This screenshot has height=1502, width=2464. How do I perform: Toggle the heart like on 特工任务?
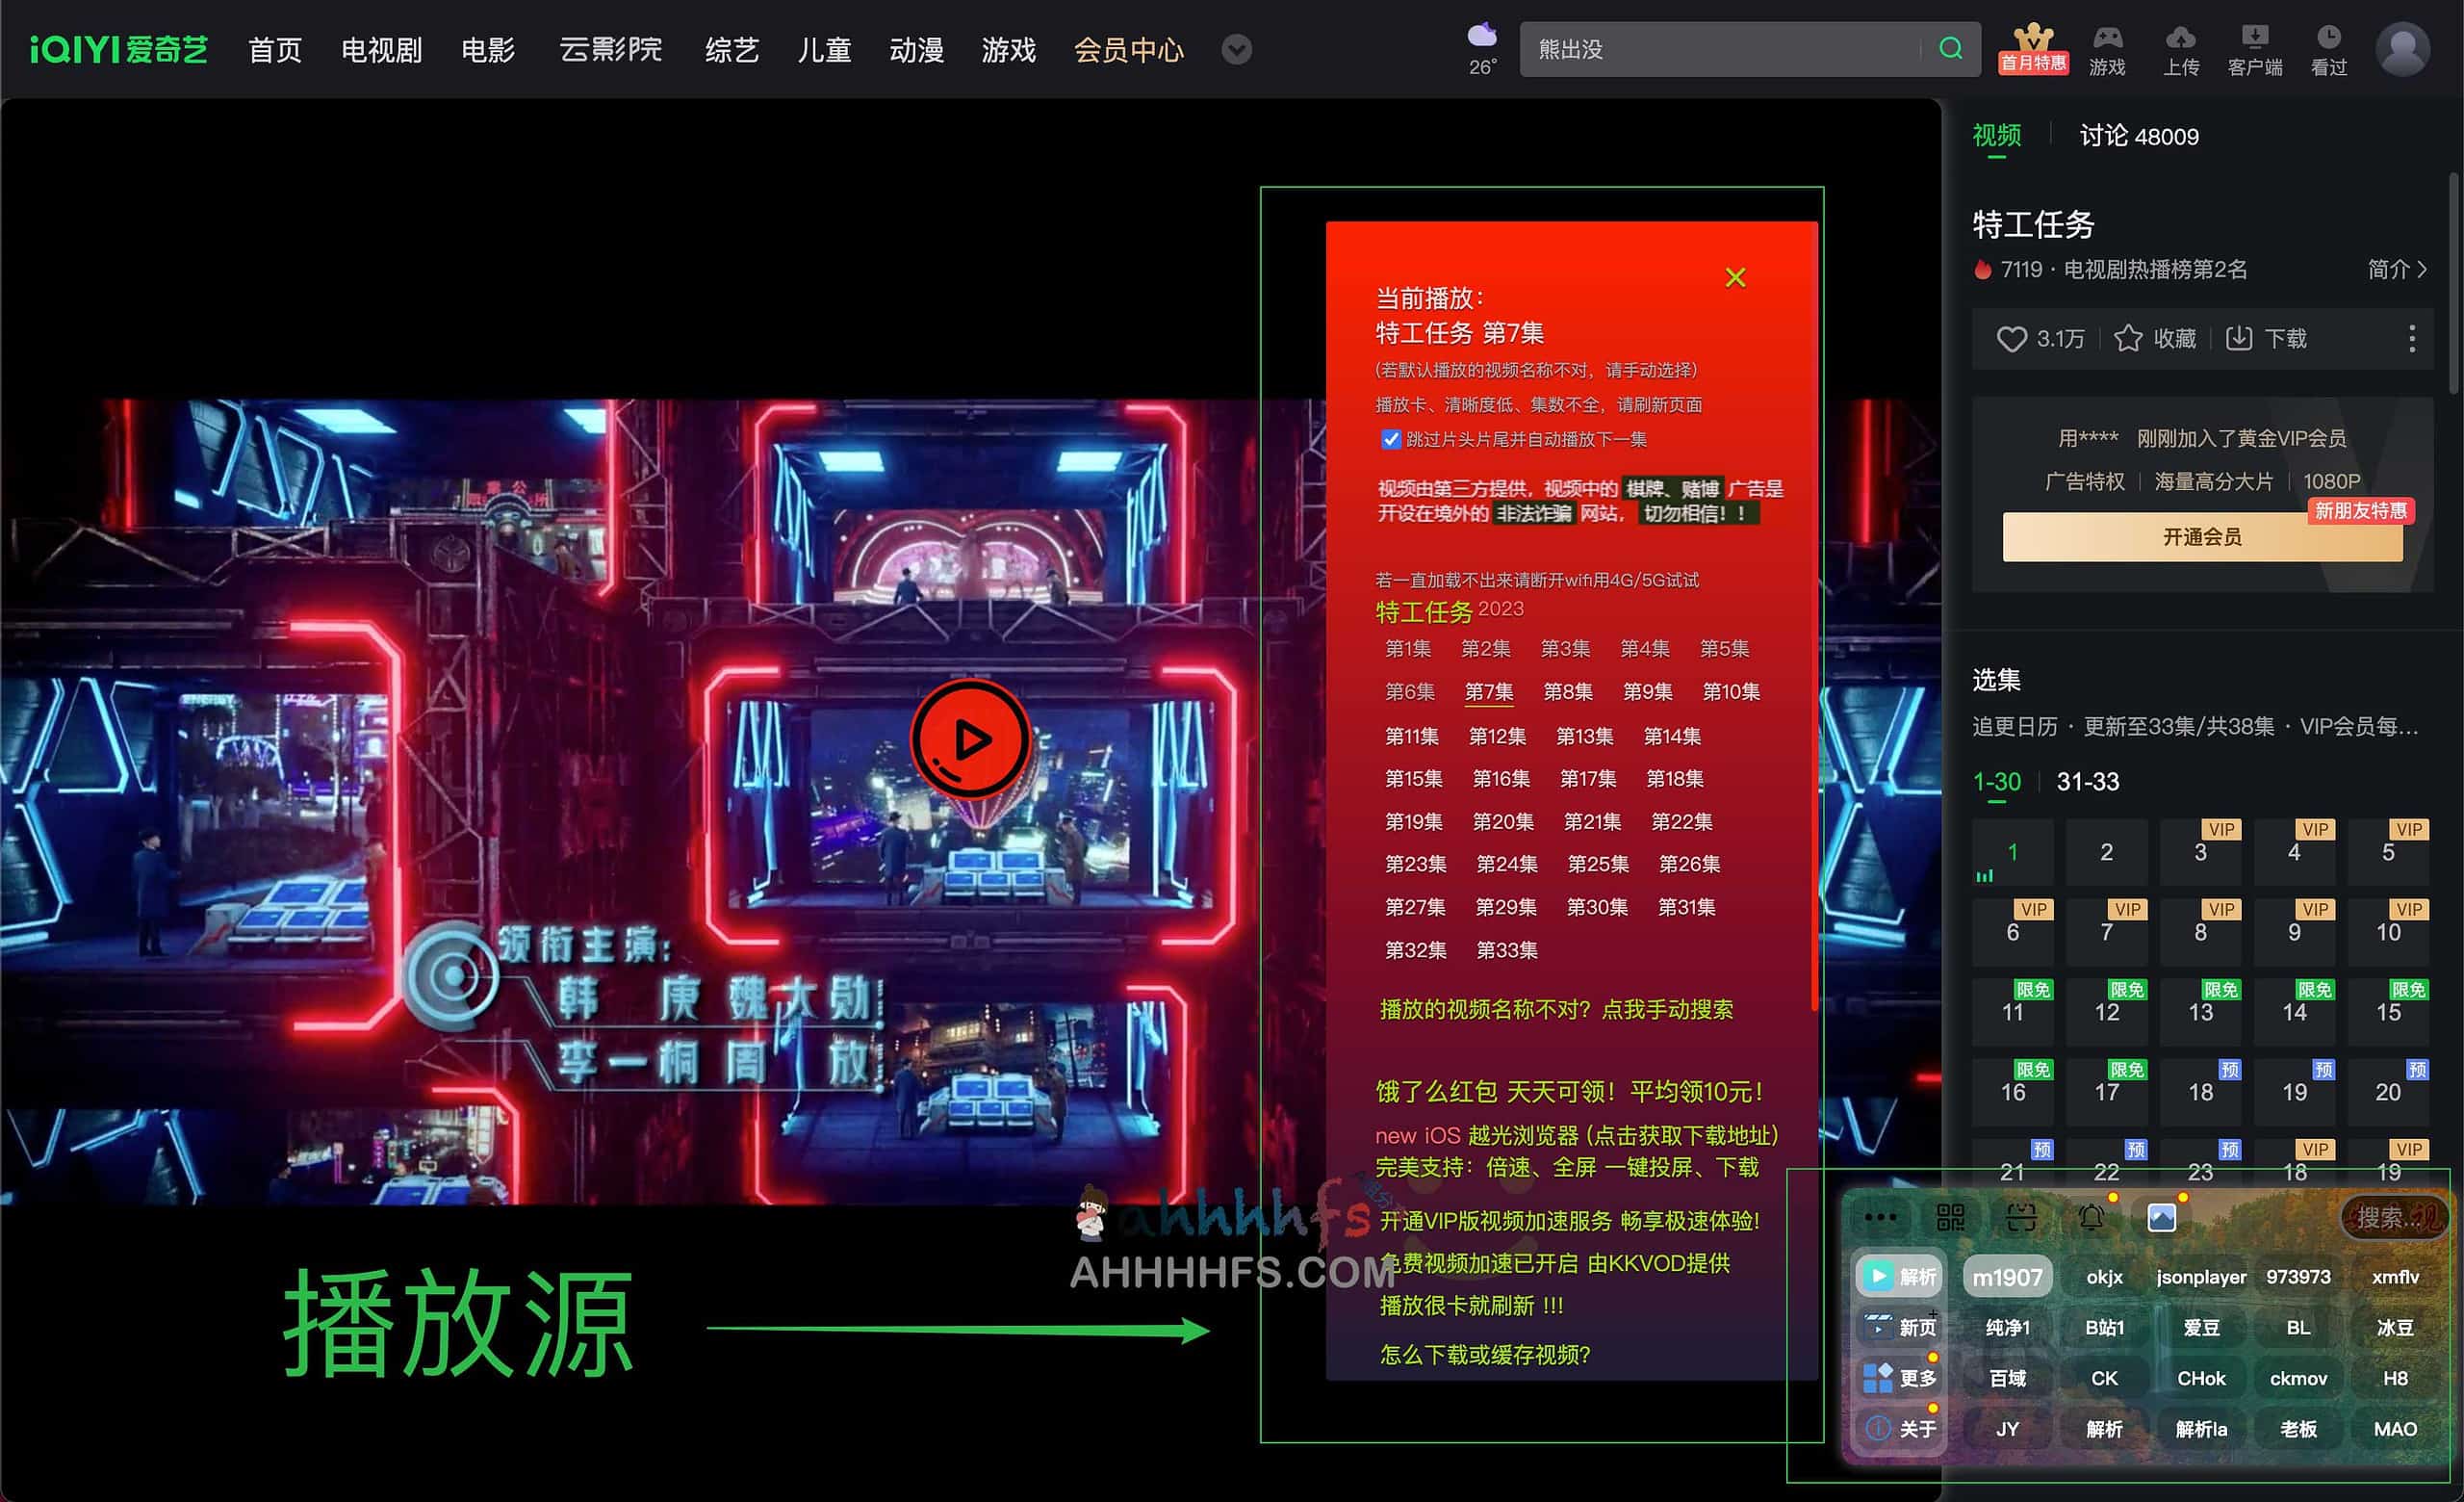[2012, 339]
